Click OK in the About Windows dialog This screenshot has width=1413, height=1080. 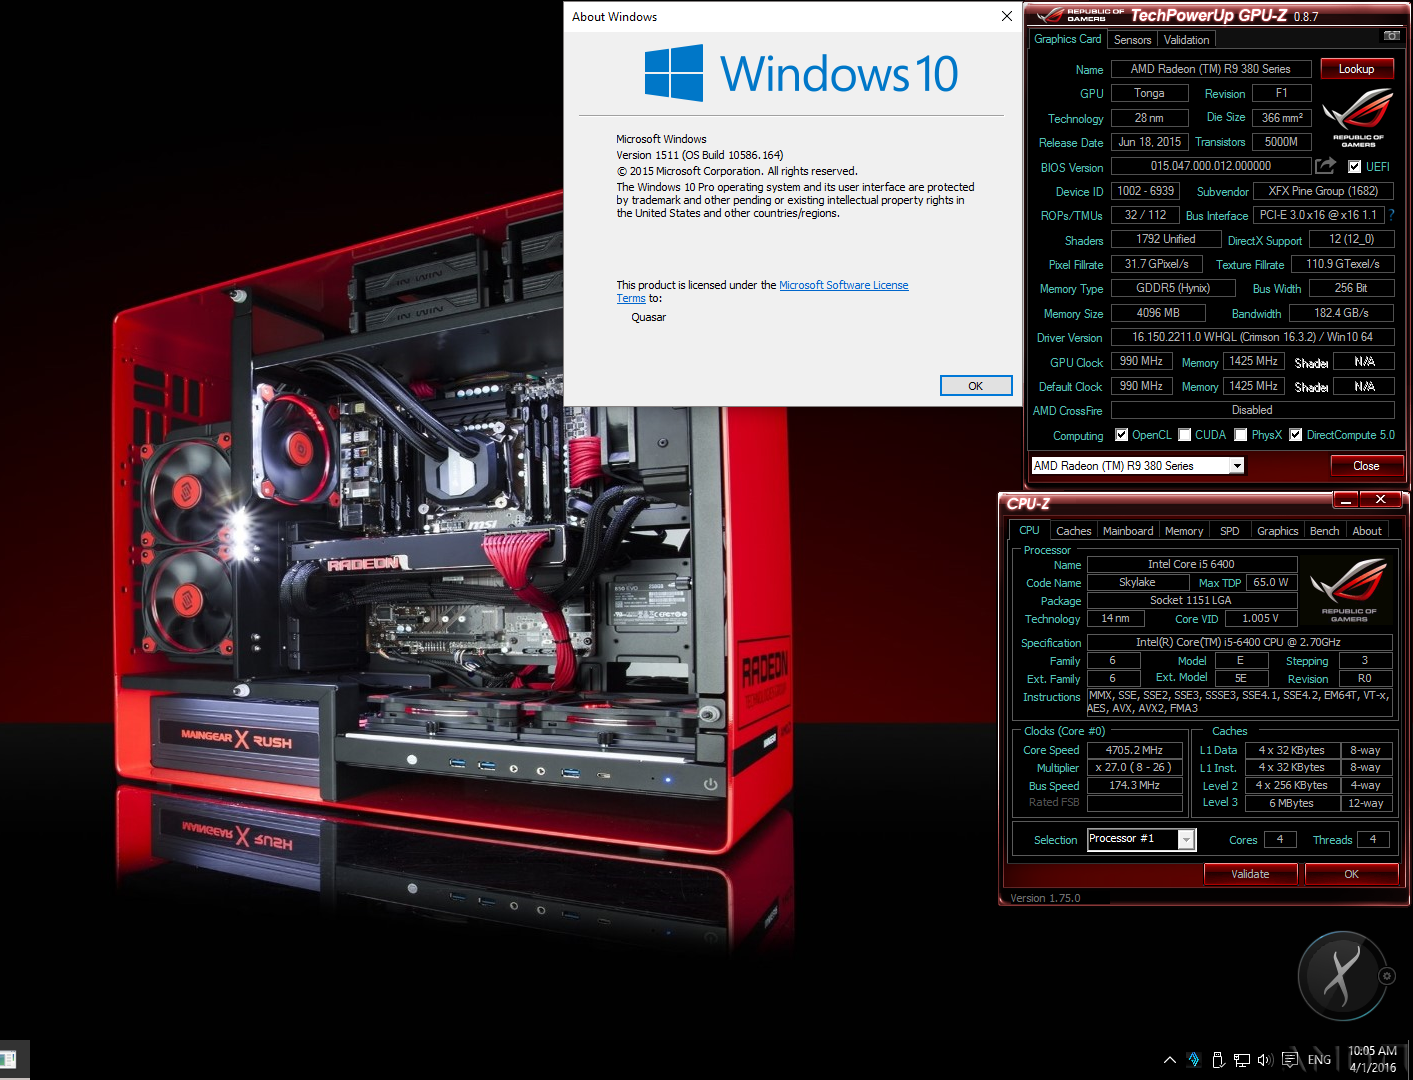(975, 386)
